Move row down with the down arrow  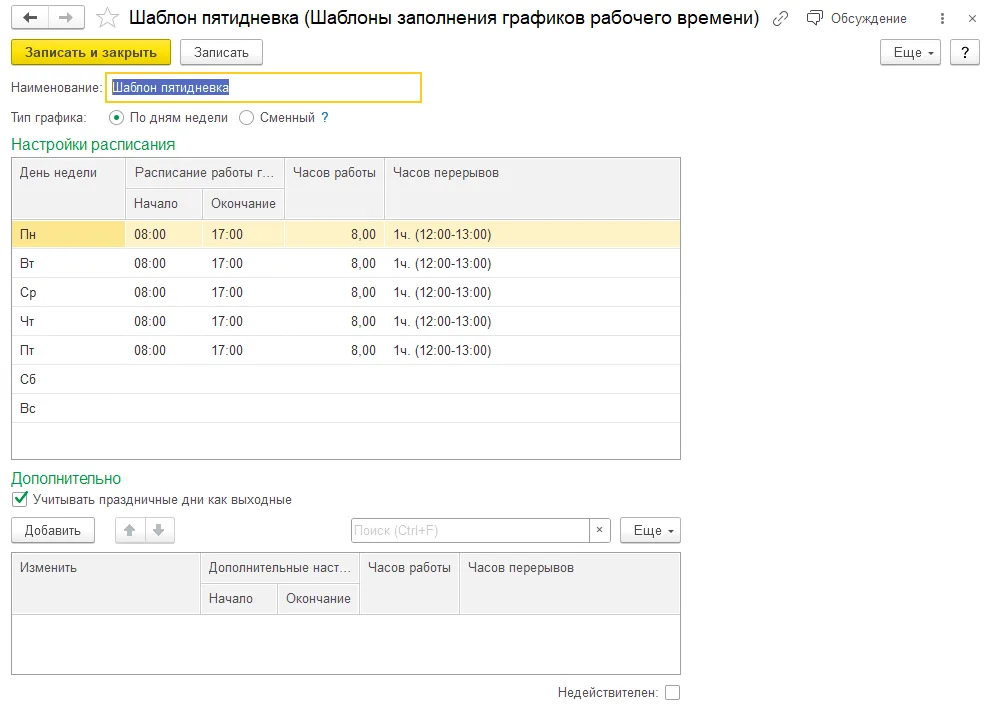(x=159, y=530)
